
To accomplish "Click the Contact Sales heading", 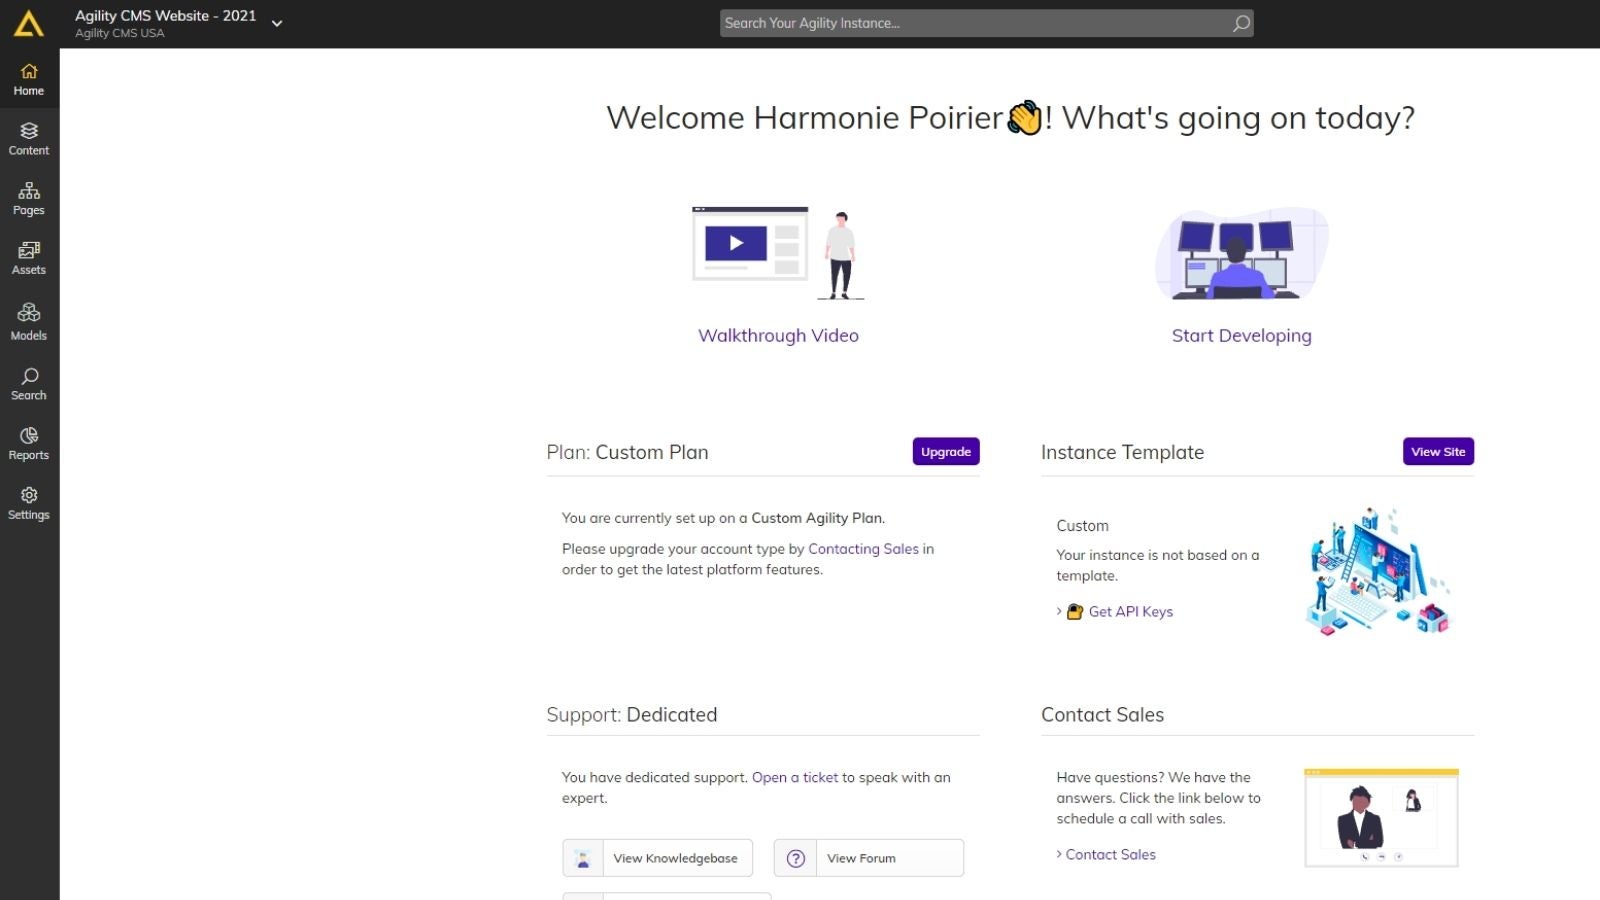I will [x=1102, y=715].
